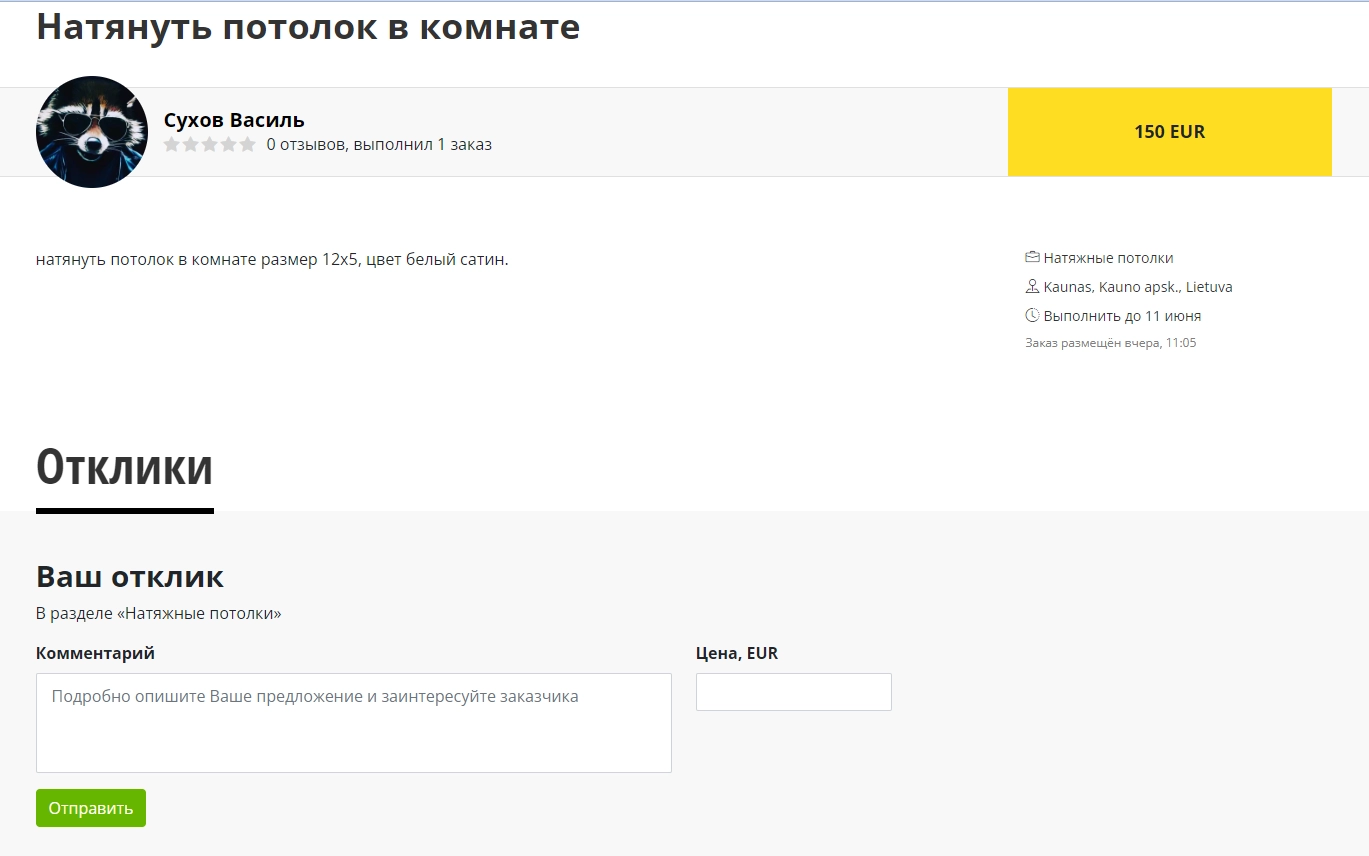The width and height of the screenshot is (1369, 856).
Task: Switch to the Отклики tab heading
Action: coord(124,467)
